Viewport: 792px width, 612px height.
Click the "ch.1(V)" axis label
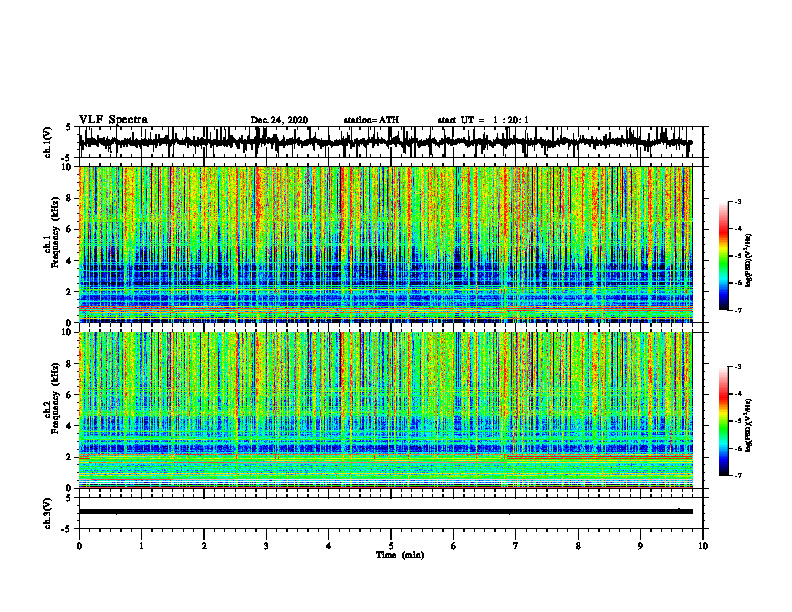[48, 142]
